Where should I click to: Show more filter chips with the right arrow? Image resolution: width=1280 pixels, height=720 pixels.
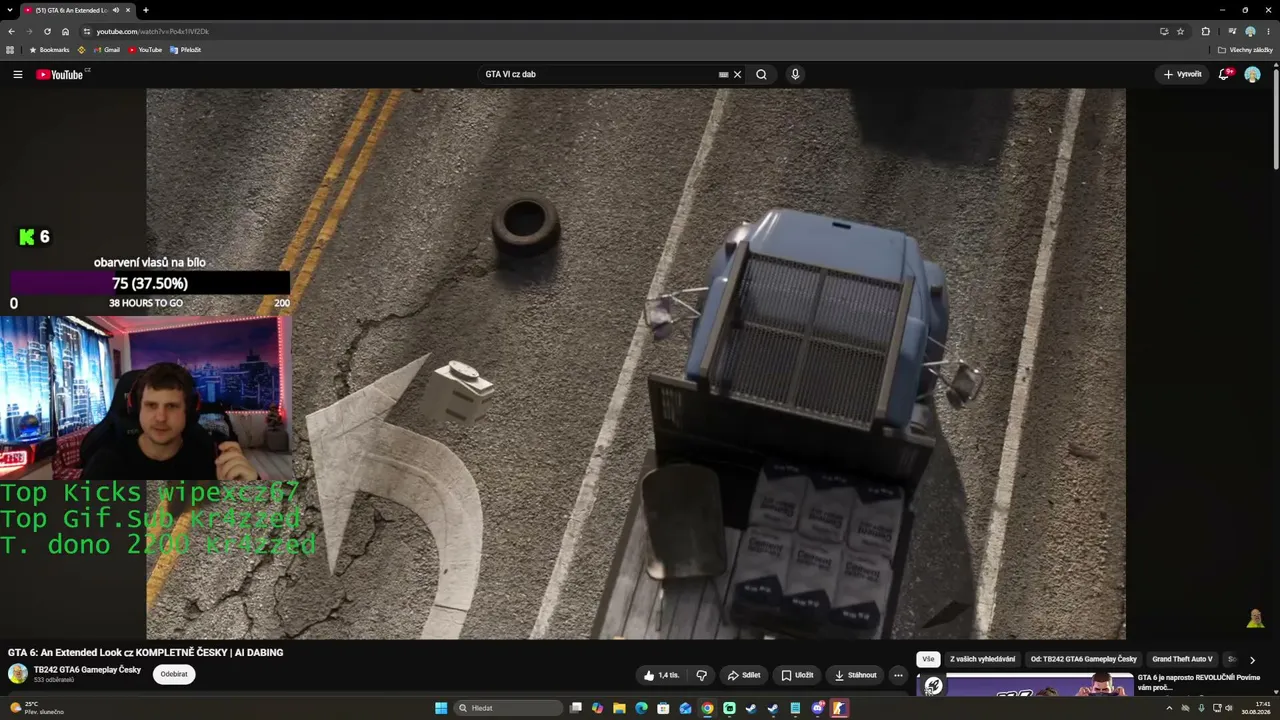point(1252,660)
